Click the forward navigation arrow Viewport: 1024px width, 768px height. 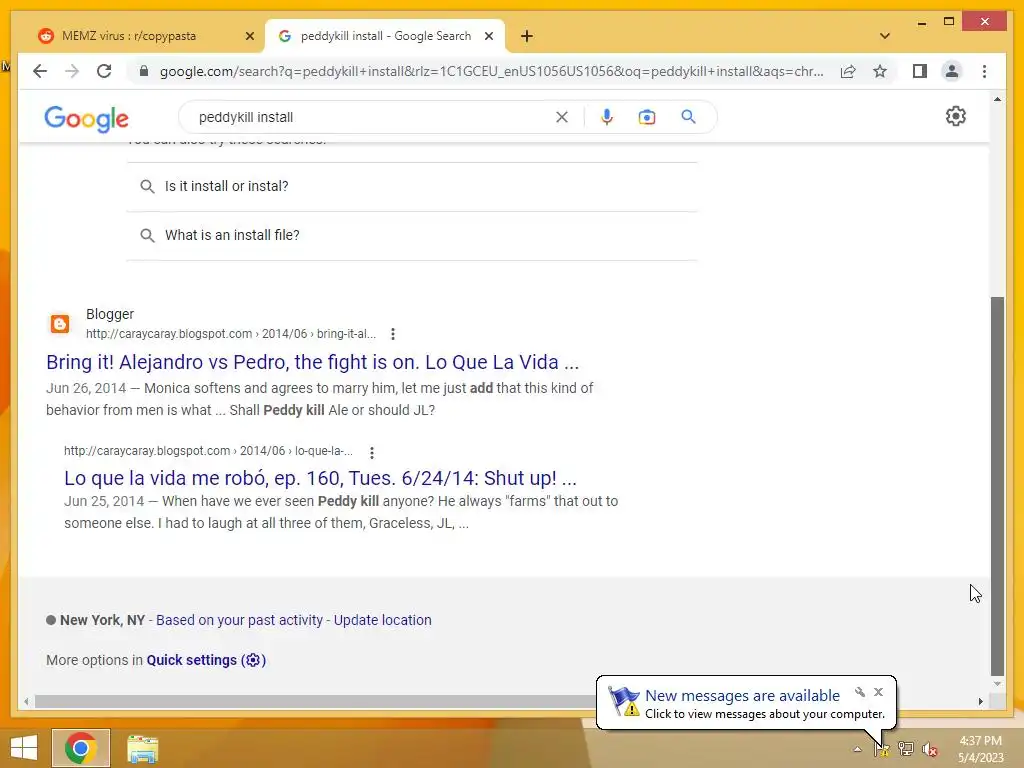(x=72, y=71)
